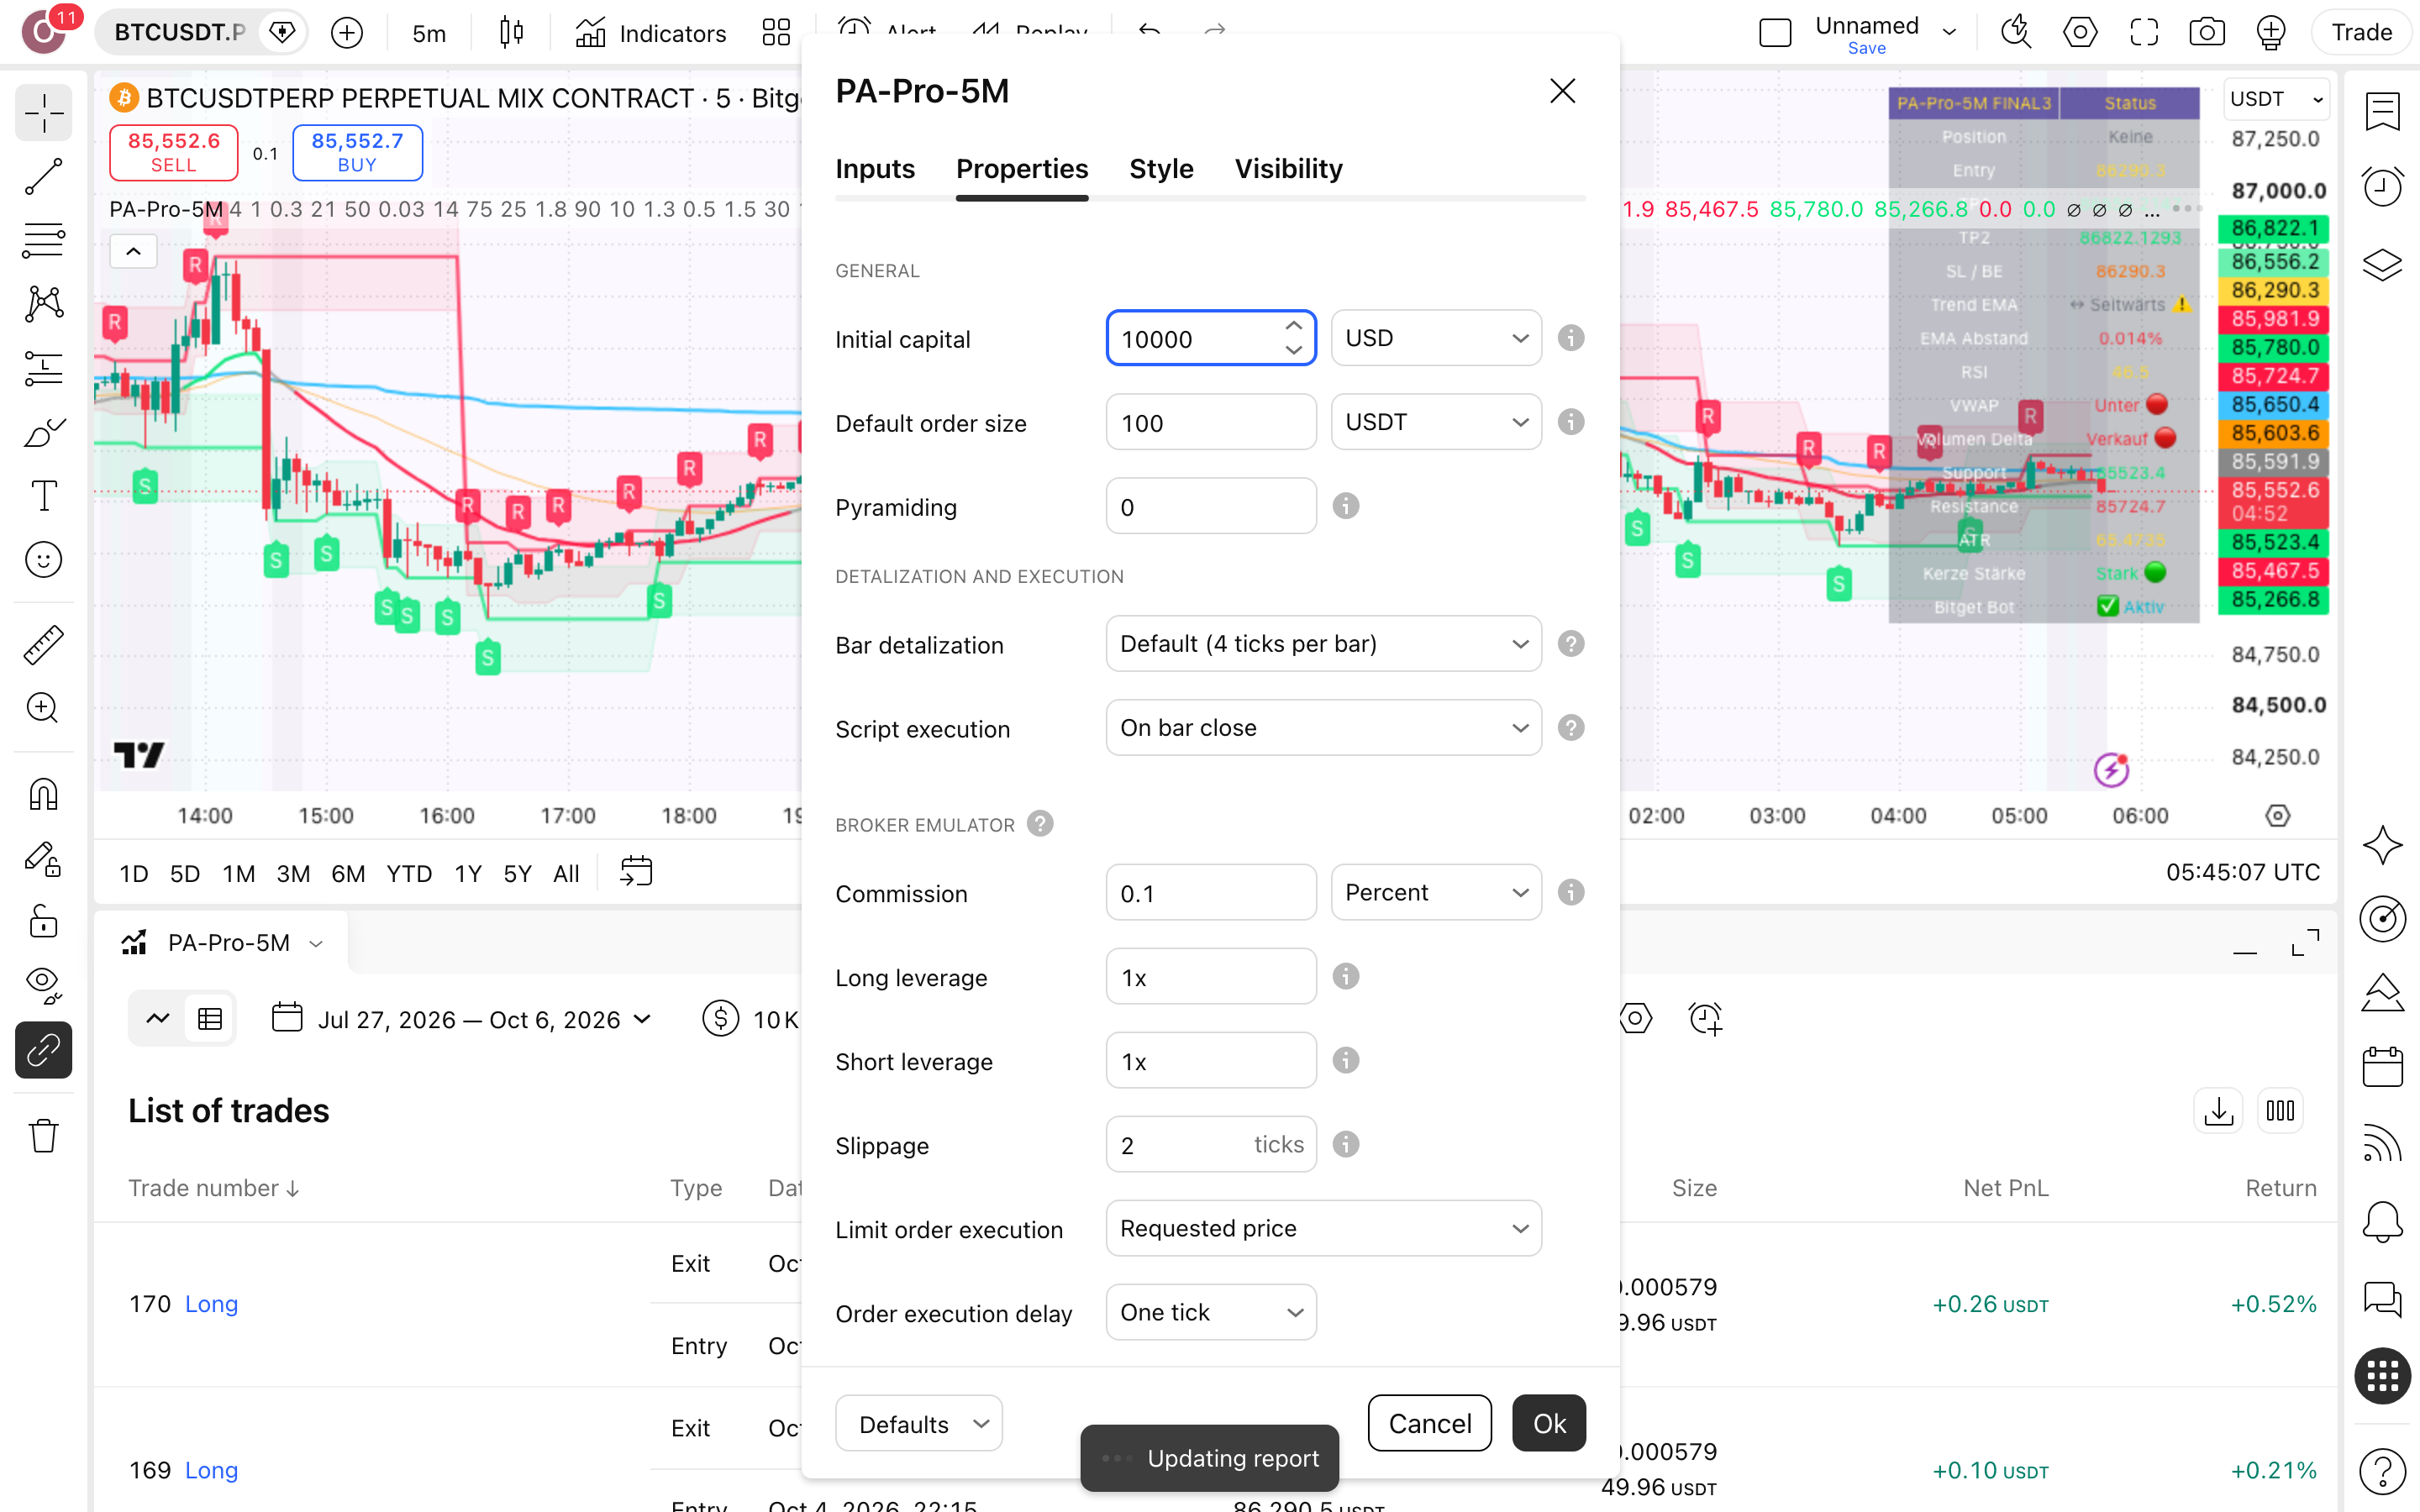Close the PA-Pro-5M settings dialog
Viewport: 2420px width, 1512px height.
point(1562,91)
